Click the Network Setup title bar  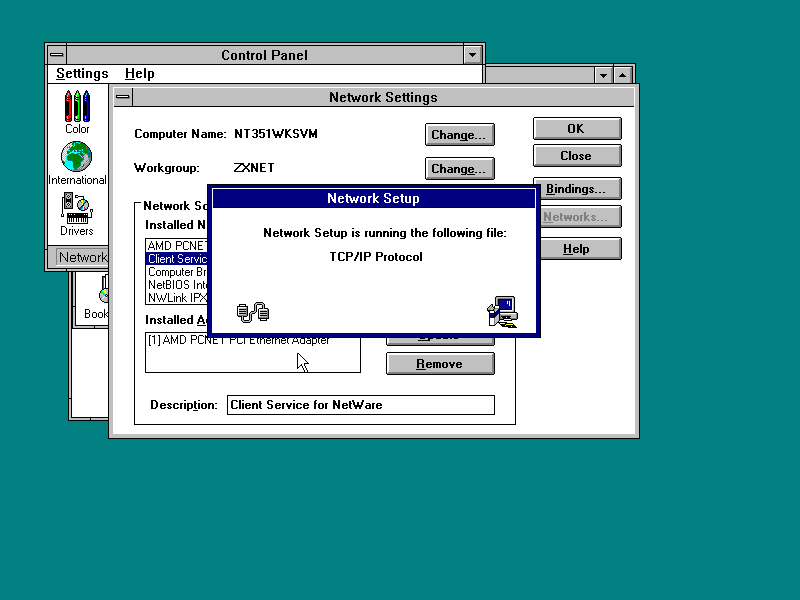point(373,198)
